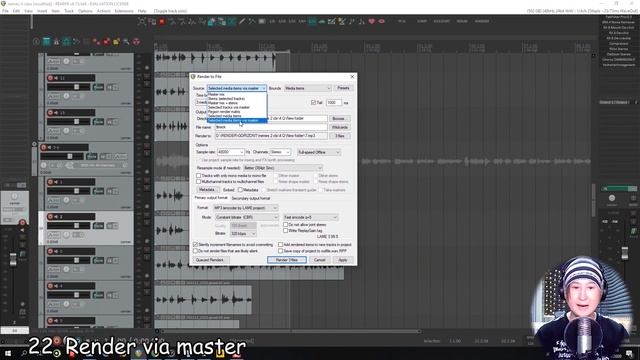Toggle the Tail checkbox
640x360 pixels.
coord(313,102)
